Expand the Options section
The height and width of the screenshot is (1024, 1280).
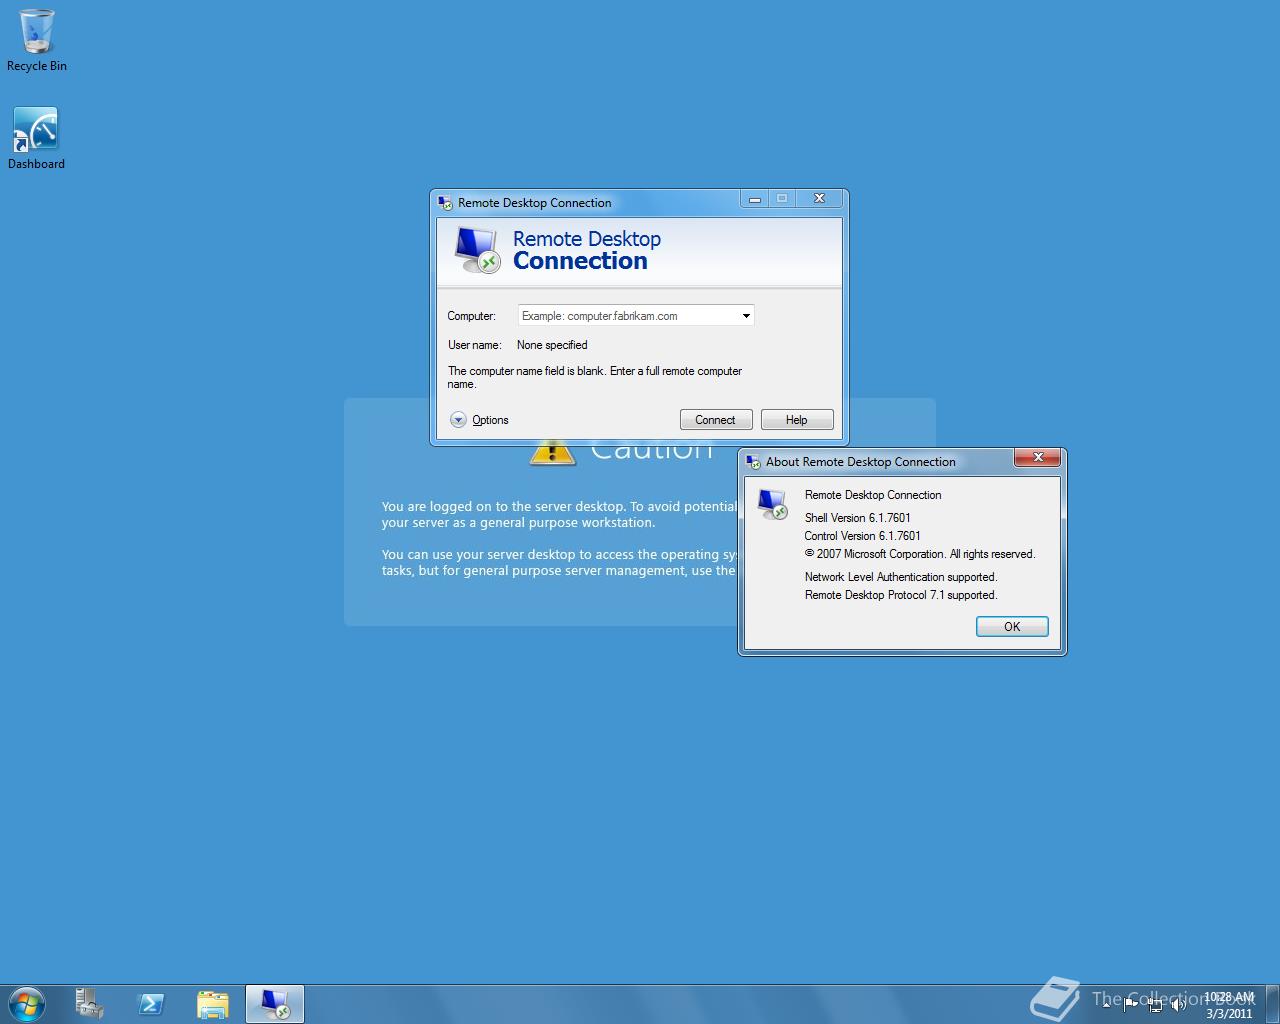[479, 420]
